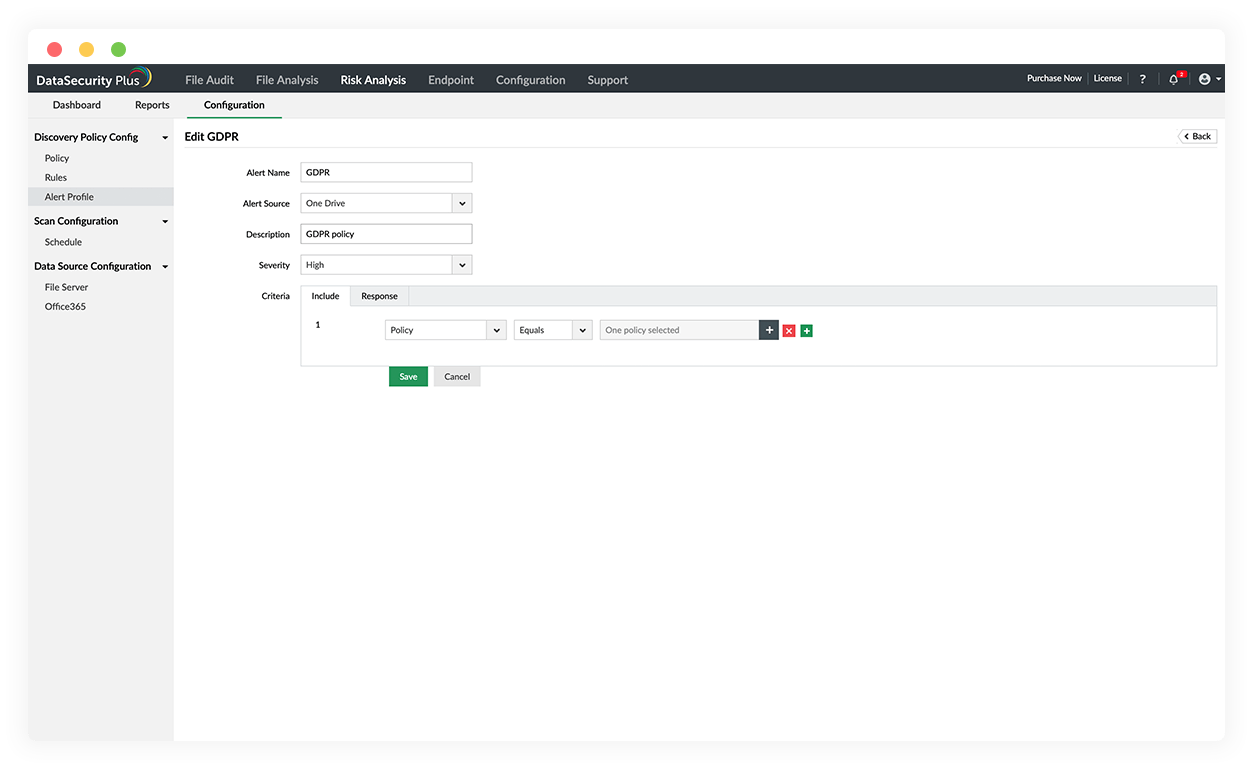Open the top Configuration menu
Viewport: 1254px width, 766px height.
[x=531, y=80]
